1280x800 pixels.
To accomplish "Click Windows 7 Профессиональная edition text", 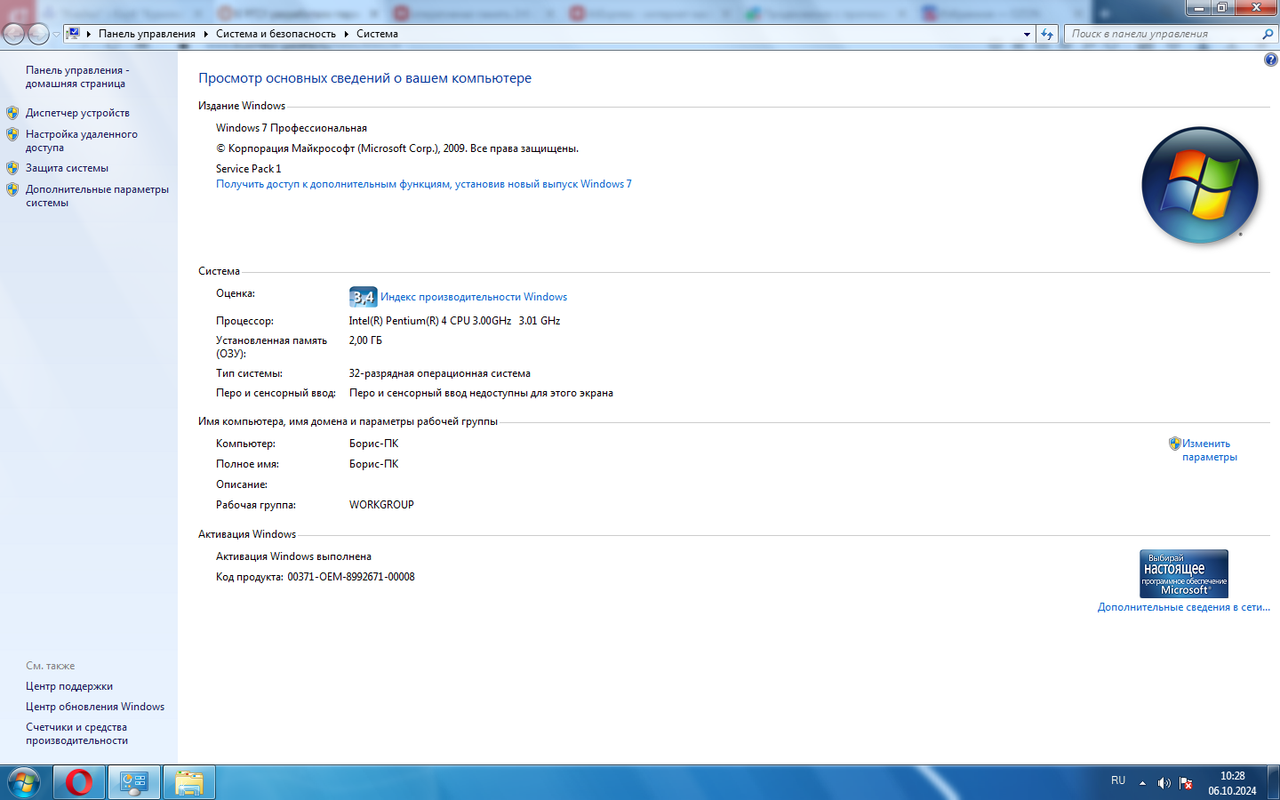I will click(x=291, y=128).
